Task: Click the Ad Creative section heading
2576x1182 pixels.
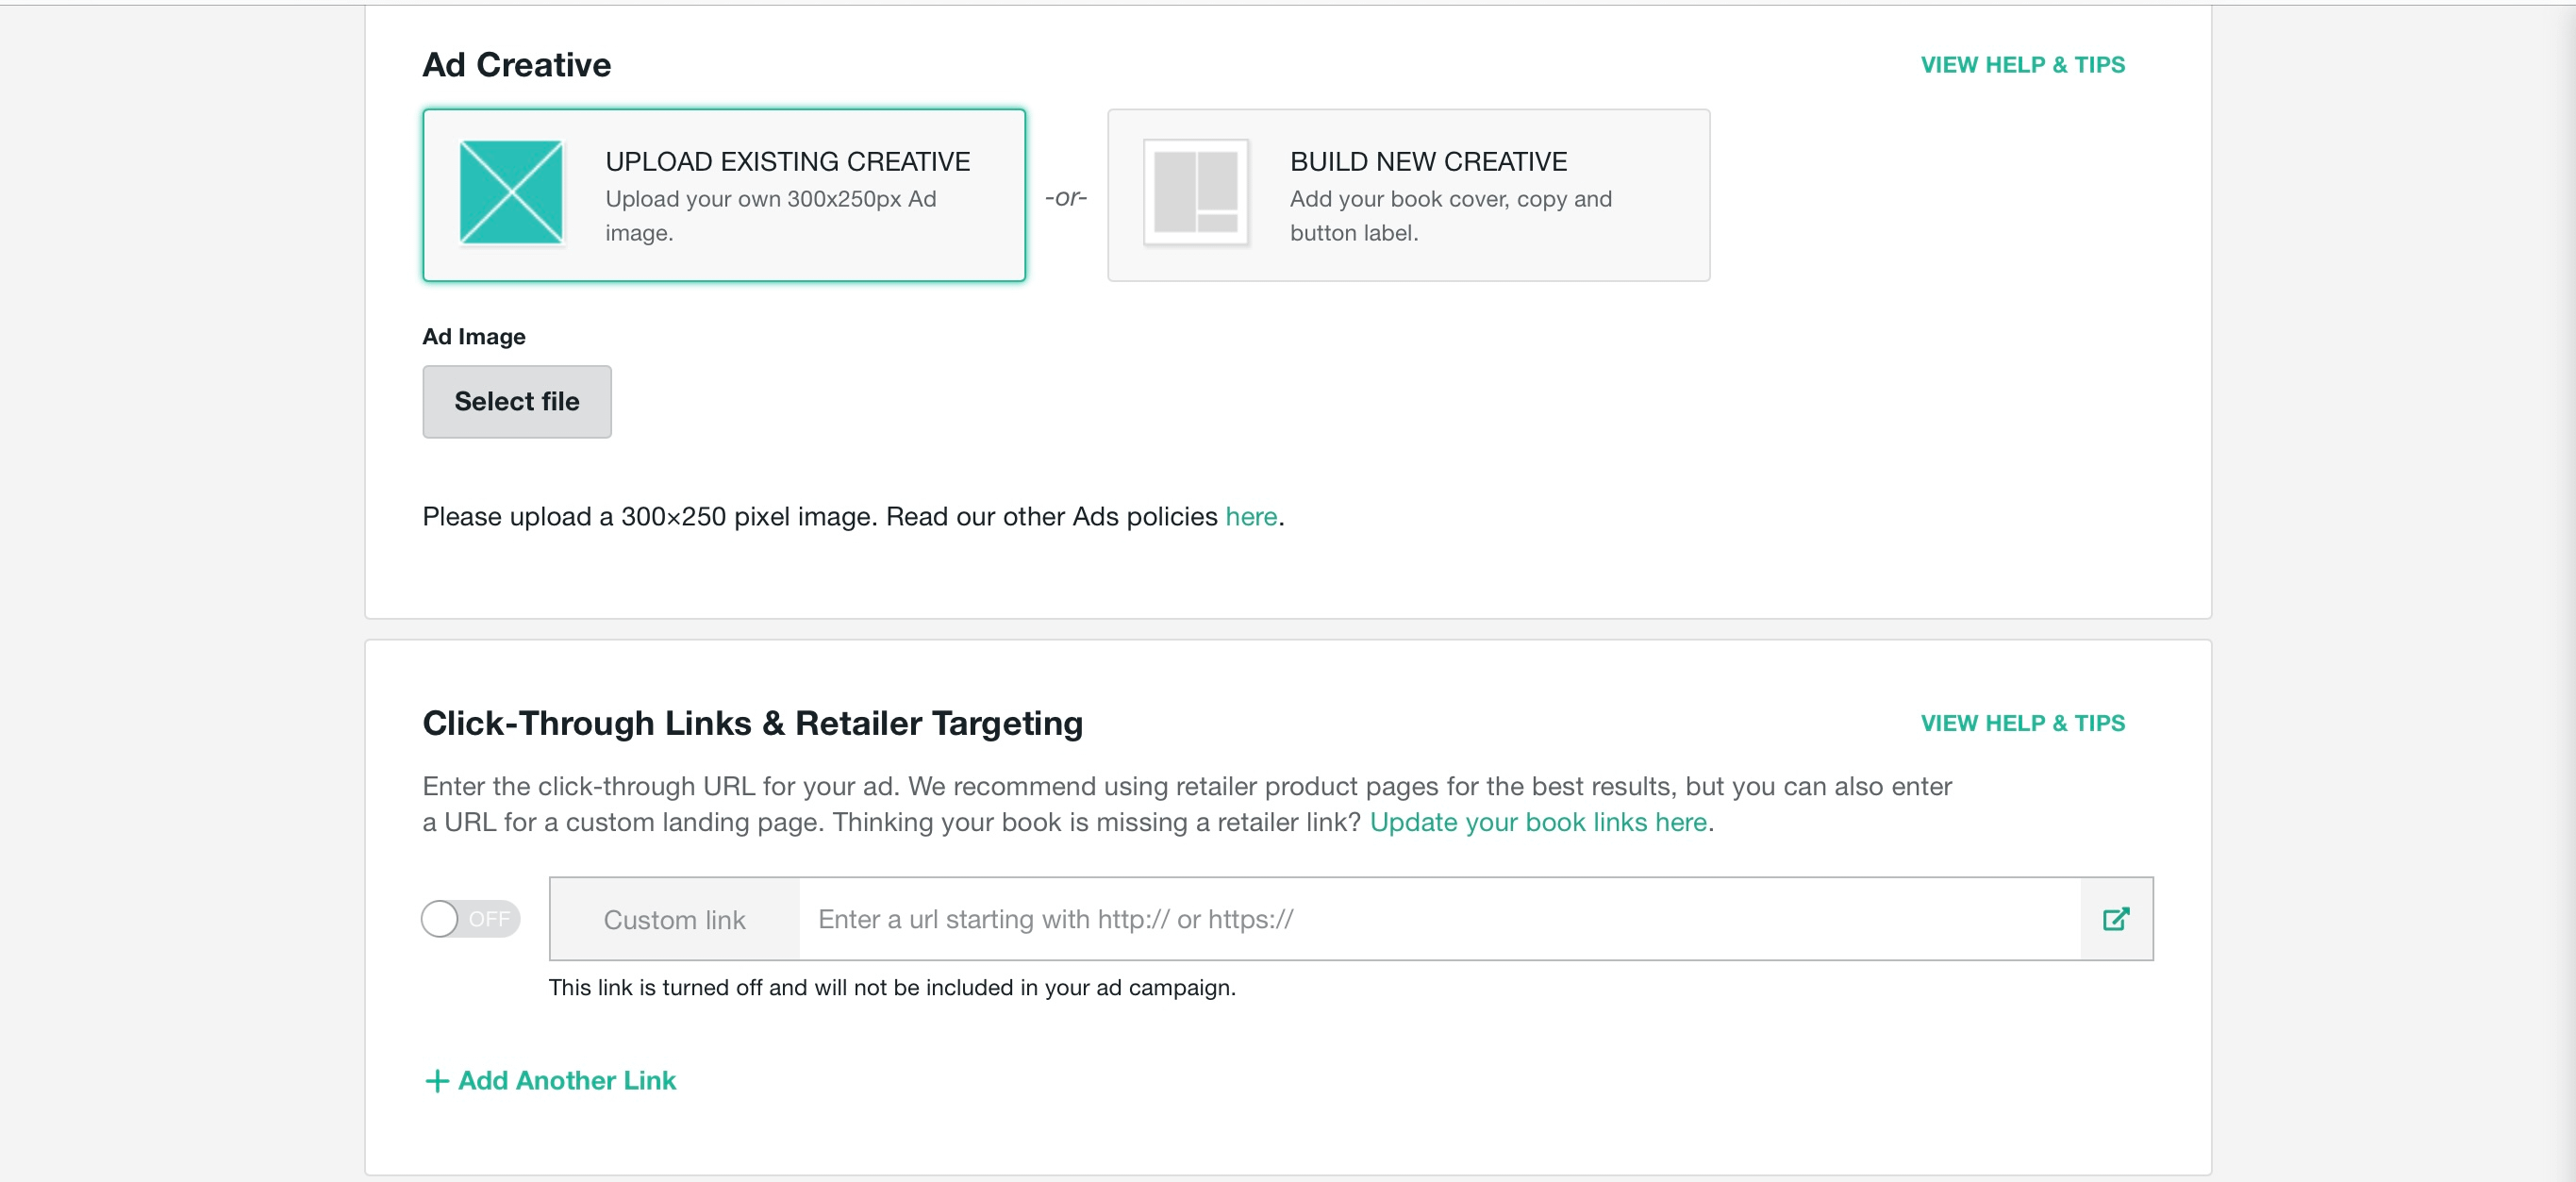Action: coord(517,65)
